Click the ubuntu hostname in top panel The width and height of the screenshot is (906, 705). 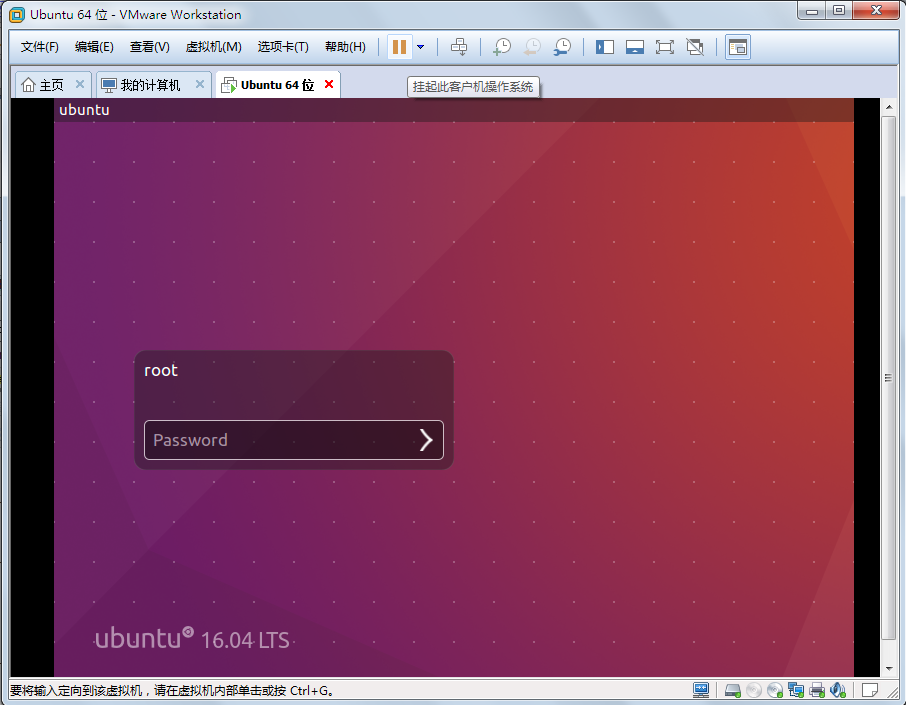pyautogui.click(x=84, y=110)
